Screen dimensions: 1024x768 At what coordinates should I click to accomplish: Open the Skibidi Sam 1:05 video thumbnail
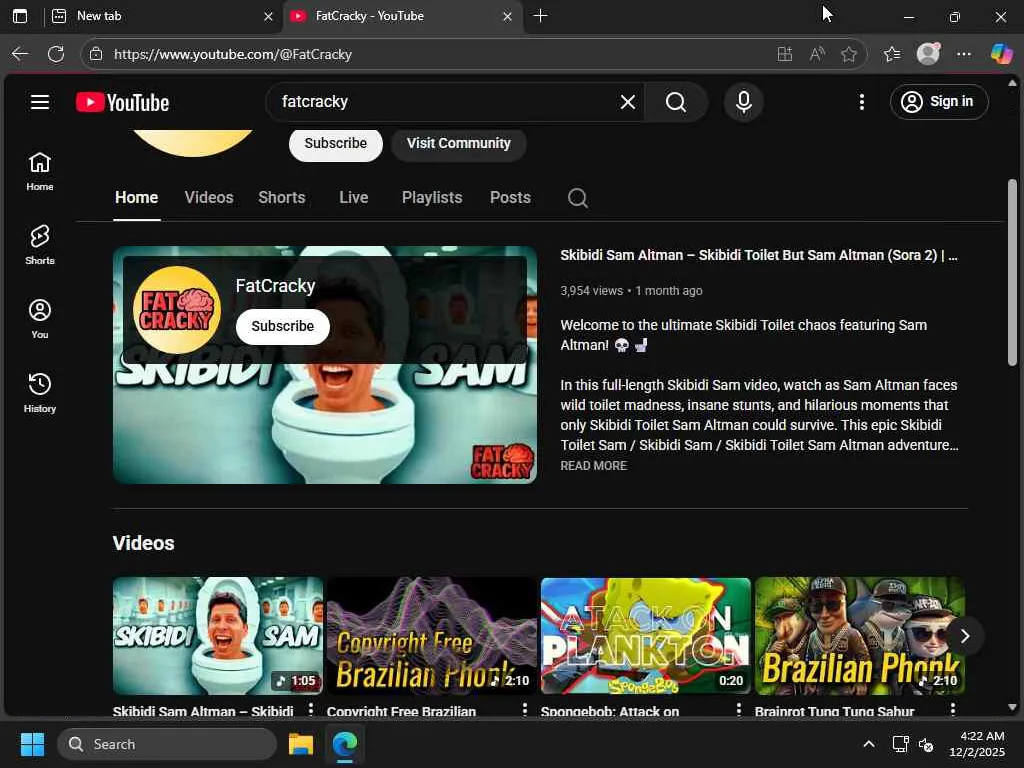click(217, 636)
